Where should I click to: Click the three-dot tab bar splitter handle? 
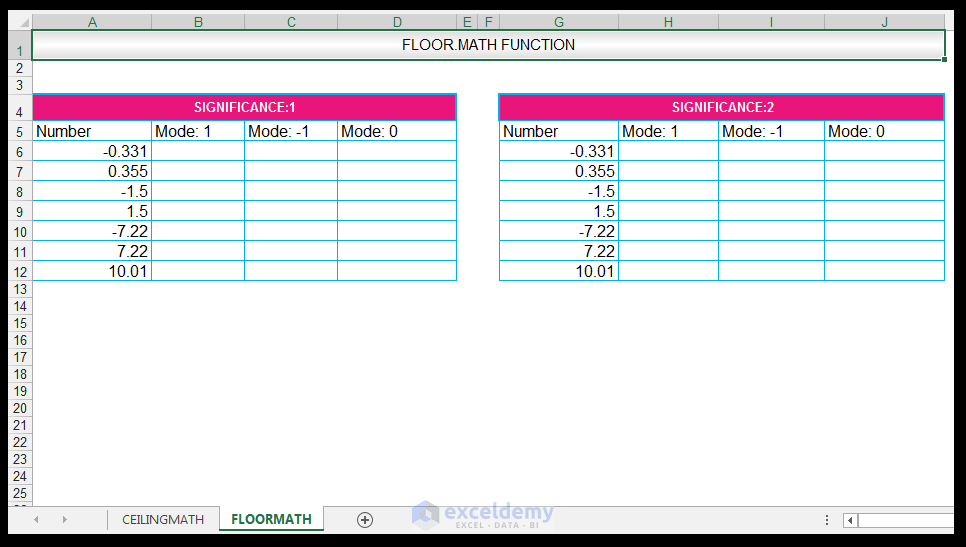(827, 521)
